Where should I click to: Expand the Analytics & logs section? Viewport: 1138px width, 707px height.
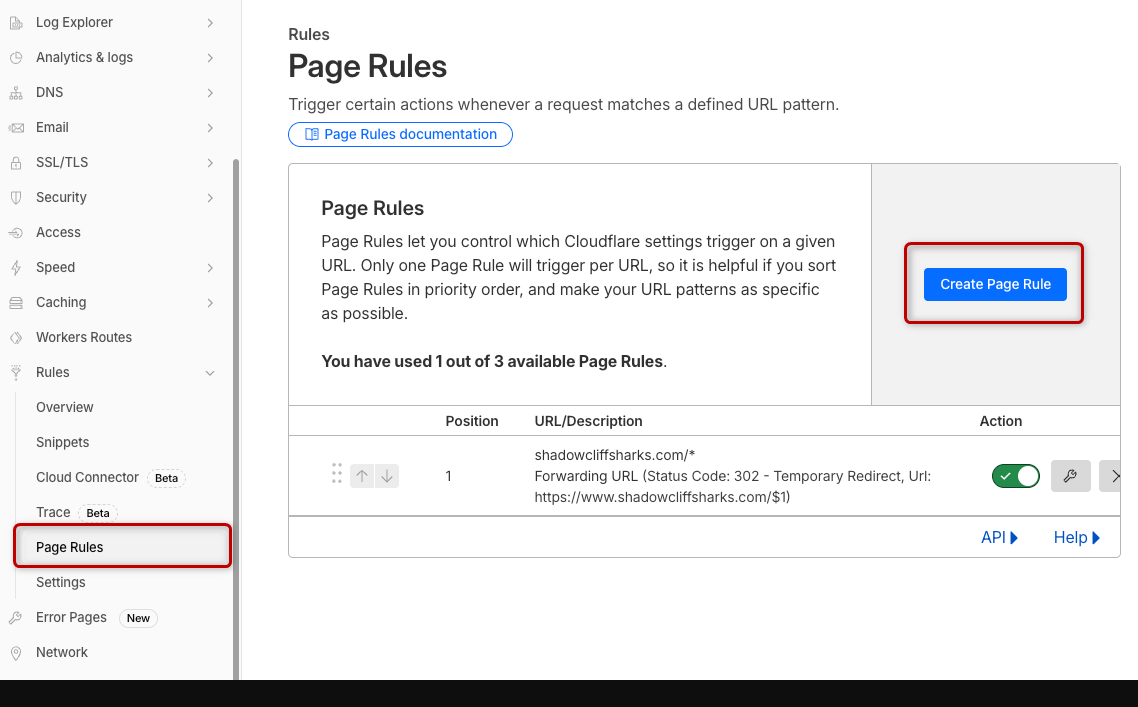pos(210,57)
